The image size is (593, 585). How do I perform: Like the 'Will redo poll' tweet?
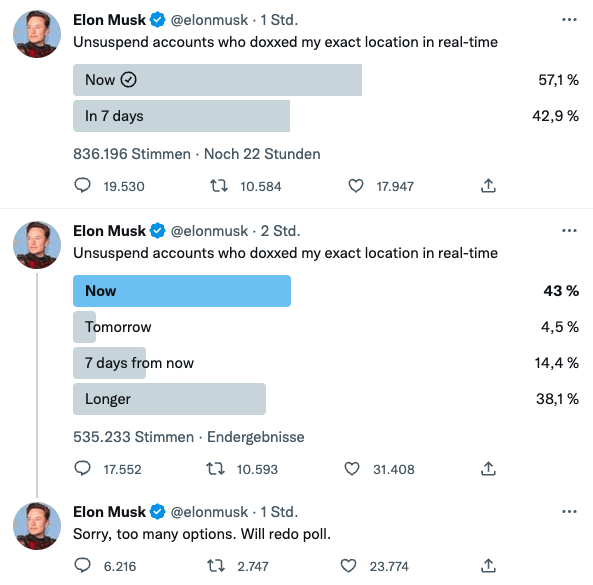click(348, 566)
